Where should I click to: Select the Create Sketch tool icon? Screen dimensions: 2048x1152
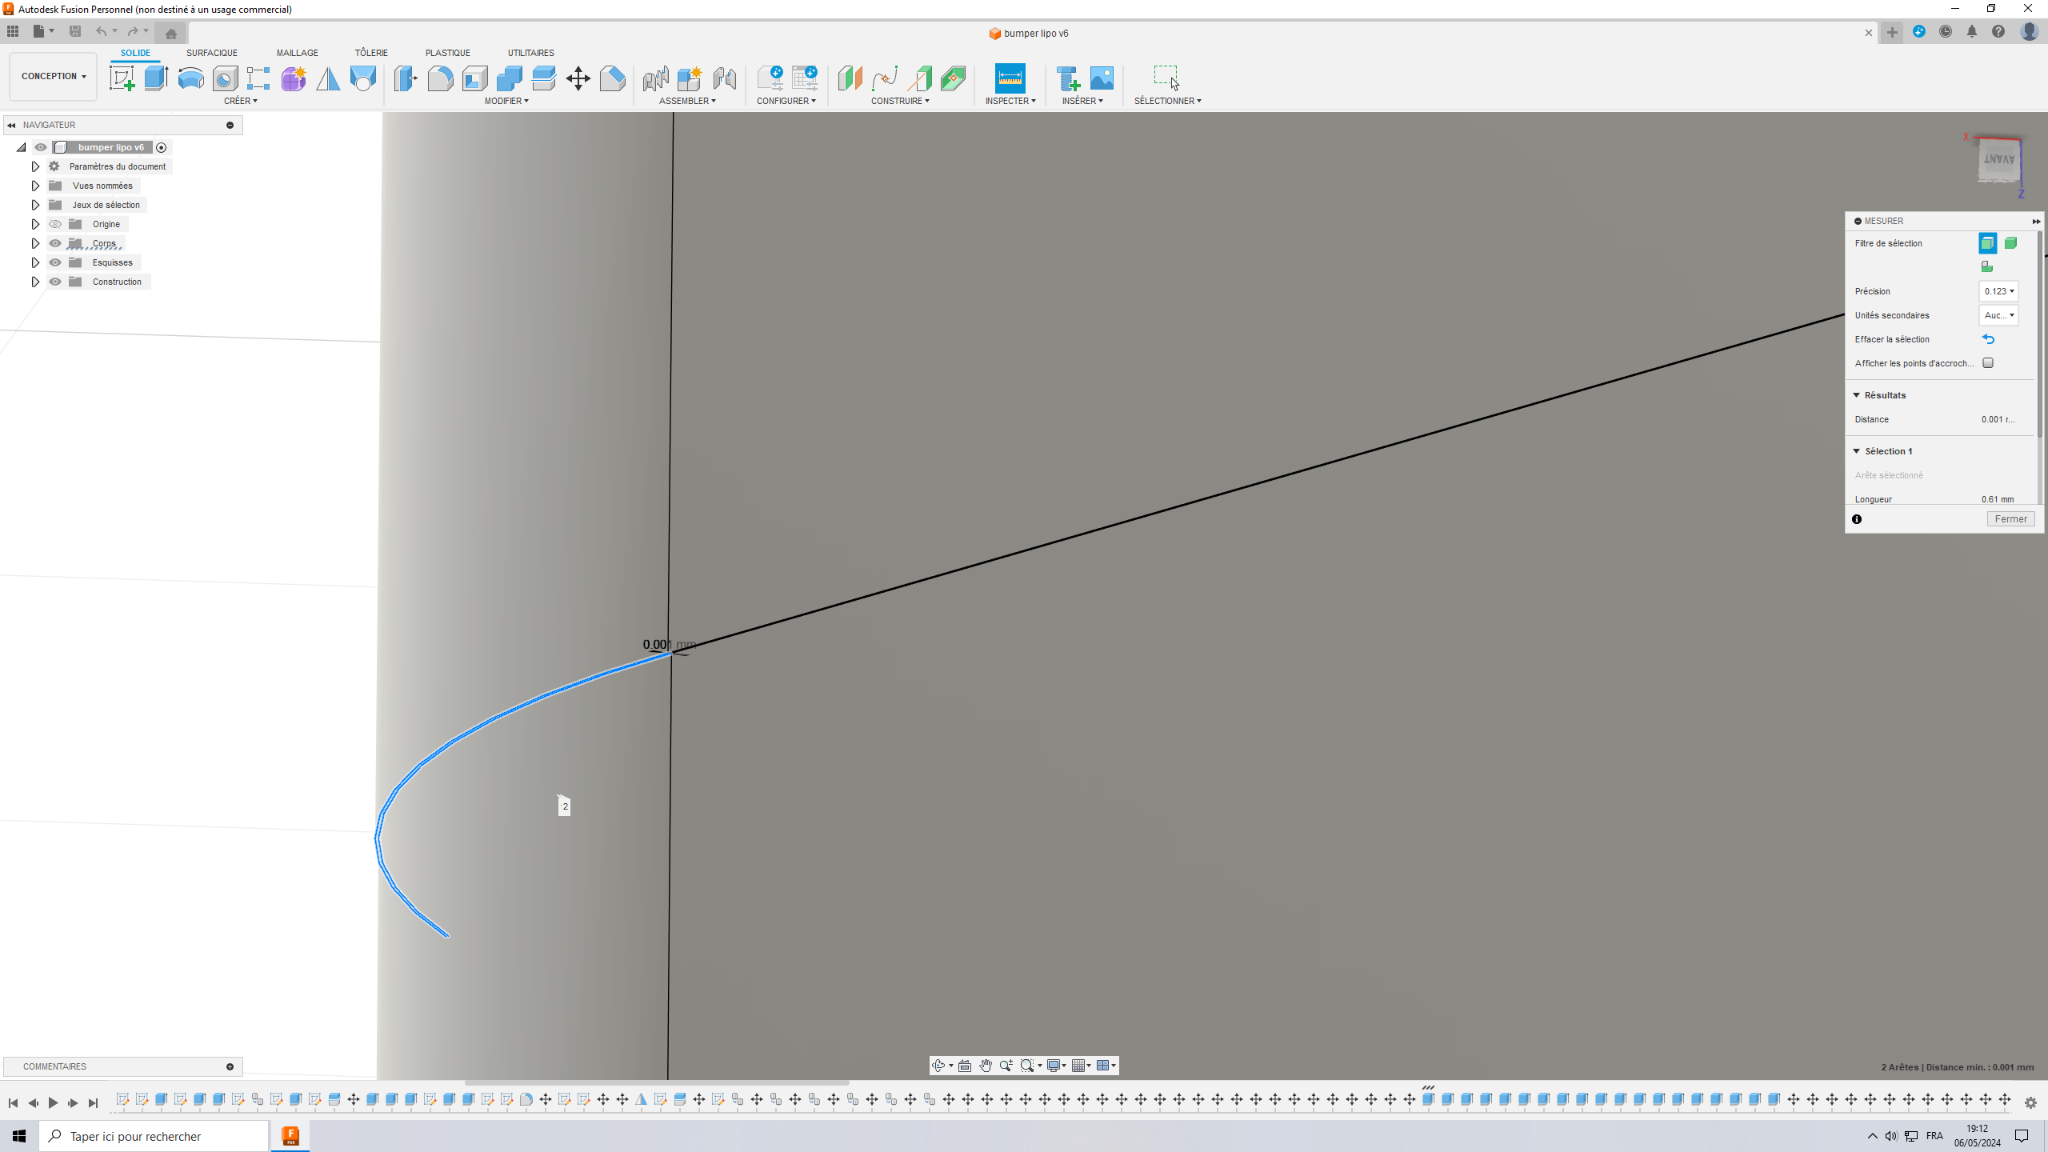[x=122, y=78]
